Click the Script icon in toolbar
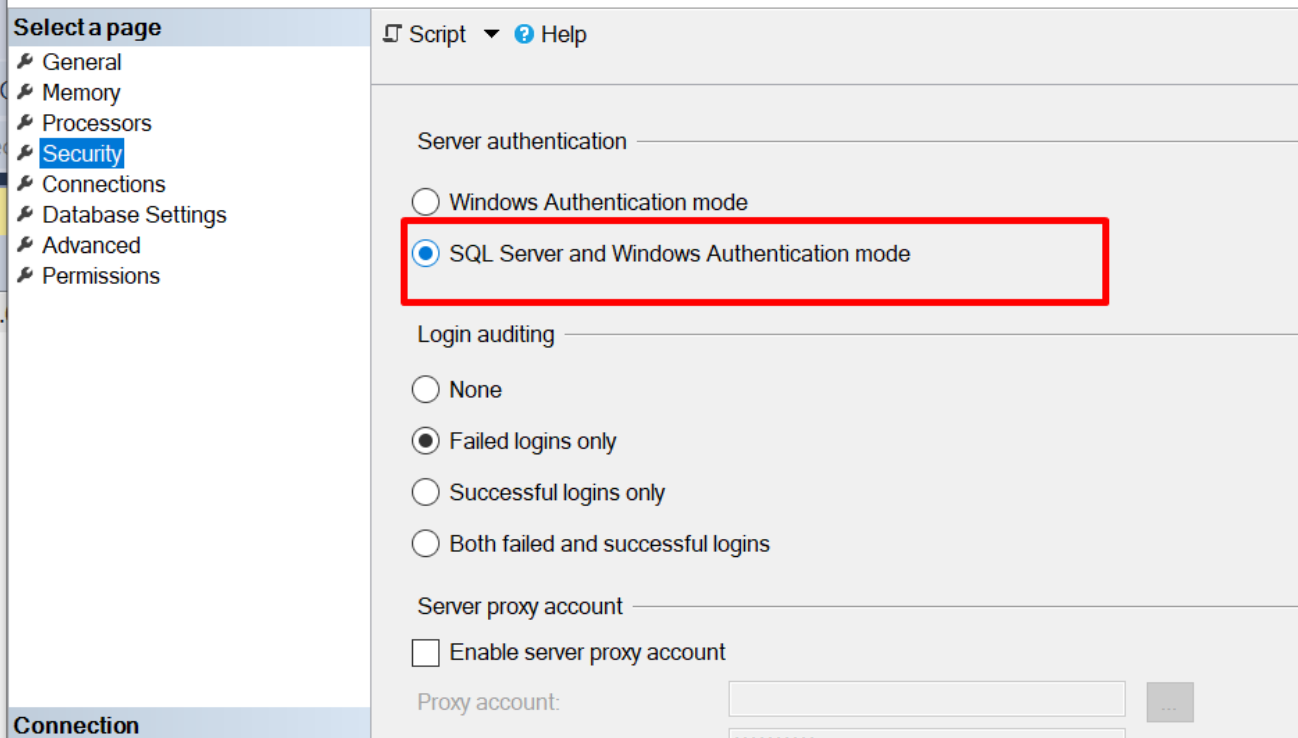Image resolution: width=1298 pixels, height=738 pixels. (x=392, y=34)
